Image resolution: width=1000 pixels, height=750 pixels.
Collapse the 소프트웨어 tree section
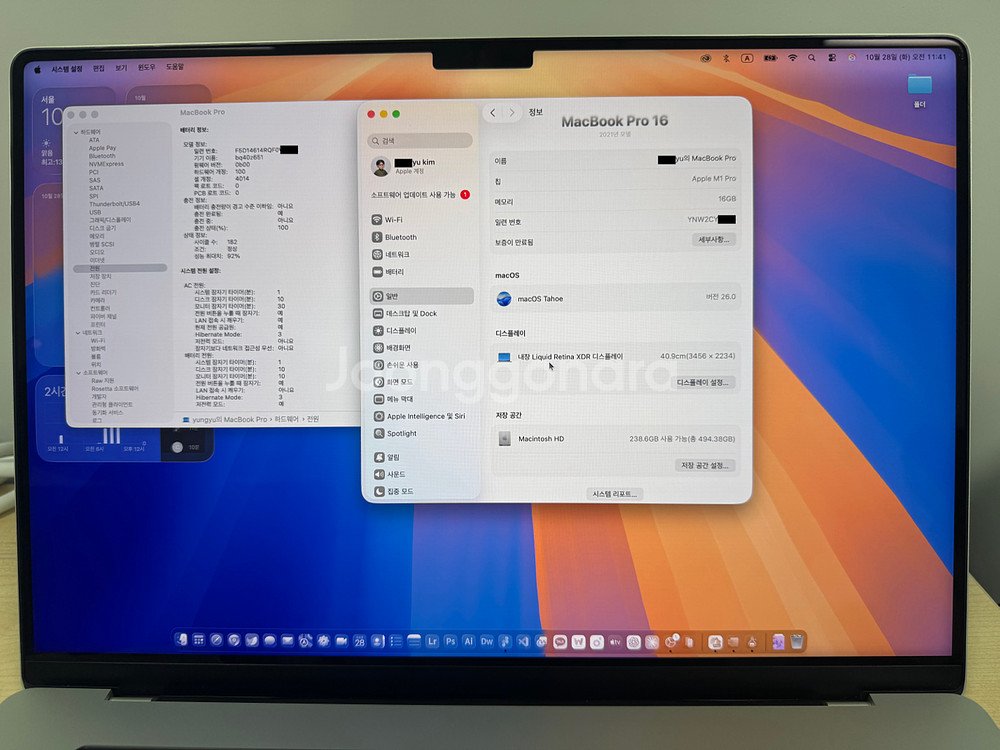coord(77,372)
